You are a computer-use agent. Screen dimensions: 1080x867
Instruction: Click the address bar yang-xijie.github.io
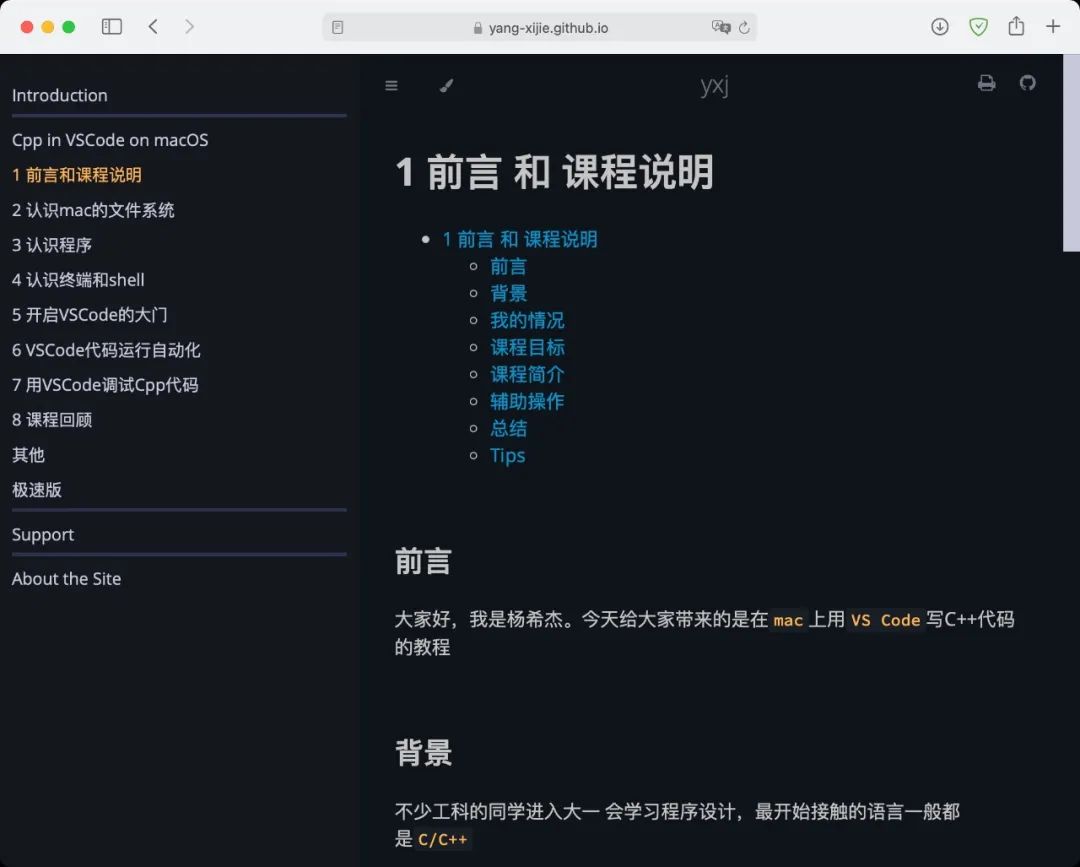[540, 28]
